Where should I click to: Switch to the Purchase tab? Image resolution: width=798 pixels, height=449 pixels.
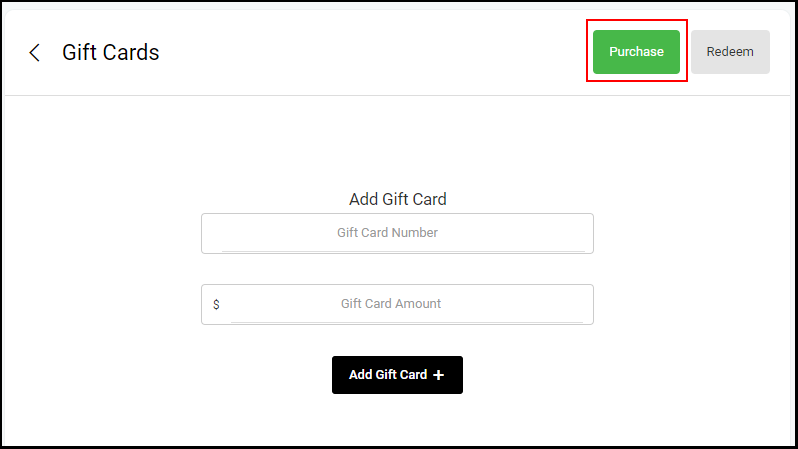click(x=636, y=52)
